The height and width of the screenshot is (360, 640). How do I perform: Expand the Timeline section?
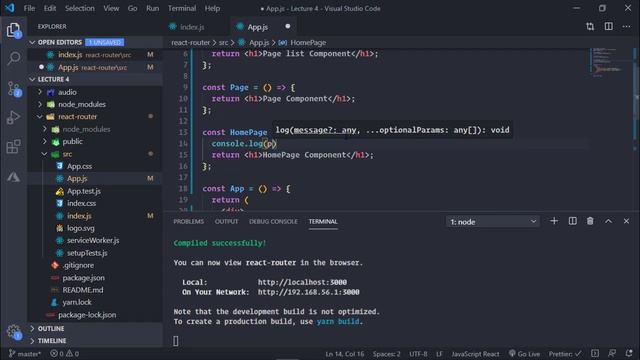[95, 341]
